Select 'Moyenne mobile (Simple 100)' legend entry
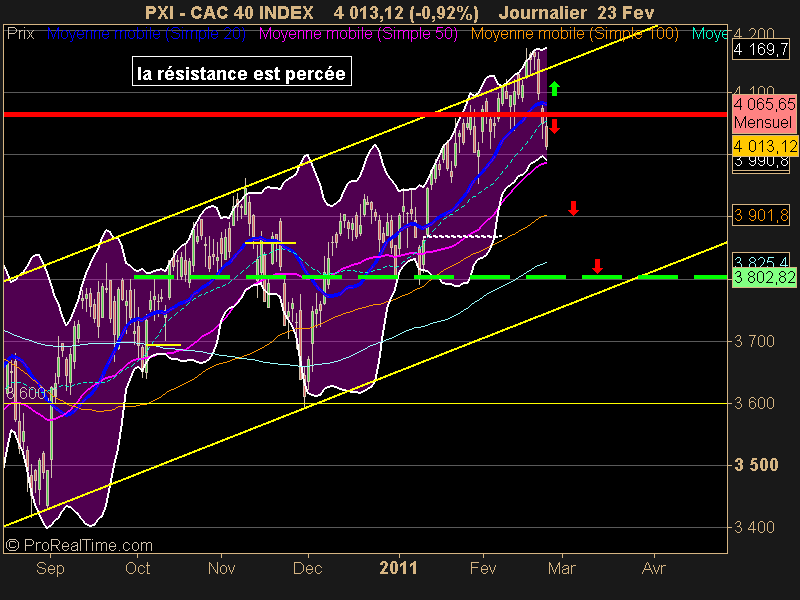The width and height of the screenshot is (800, 600). 574,34
